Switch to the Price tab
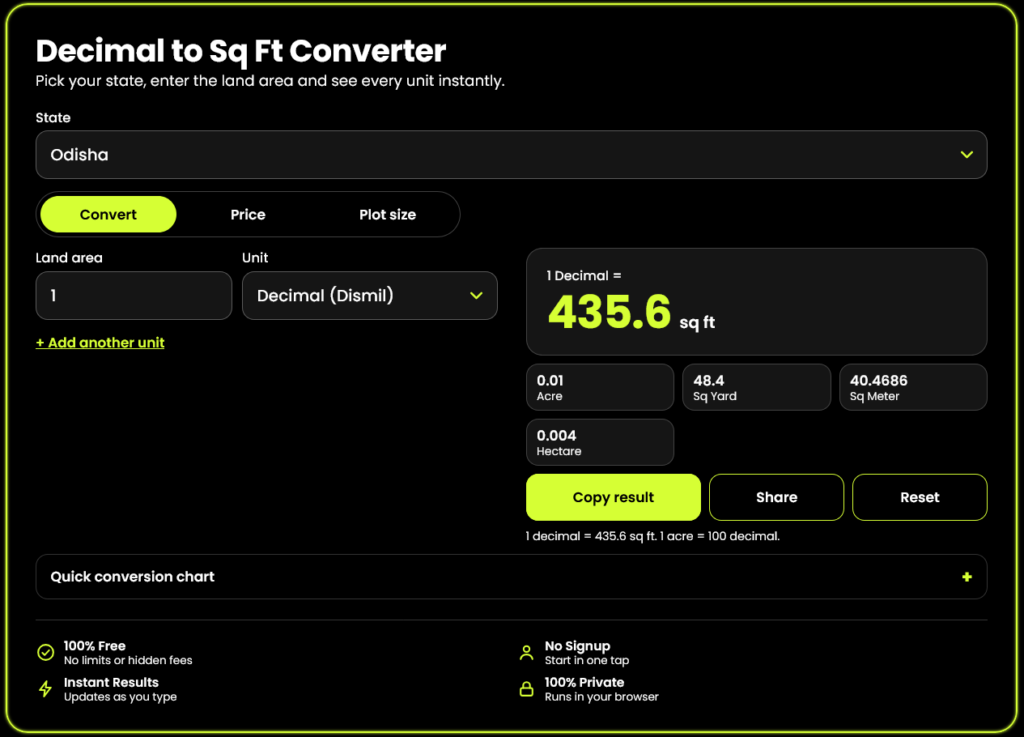1024x737 pixels. click(248, 214)
